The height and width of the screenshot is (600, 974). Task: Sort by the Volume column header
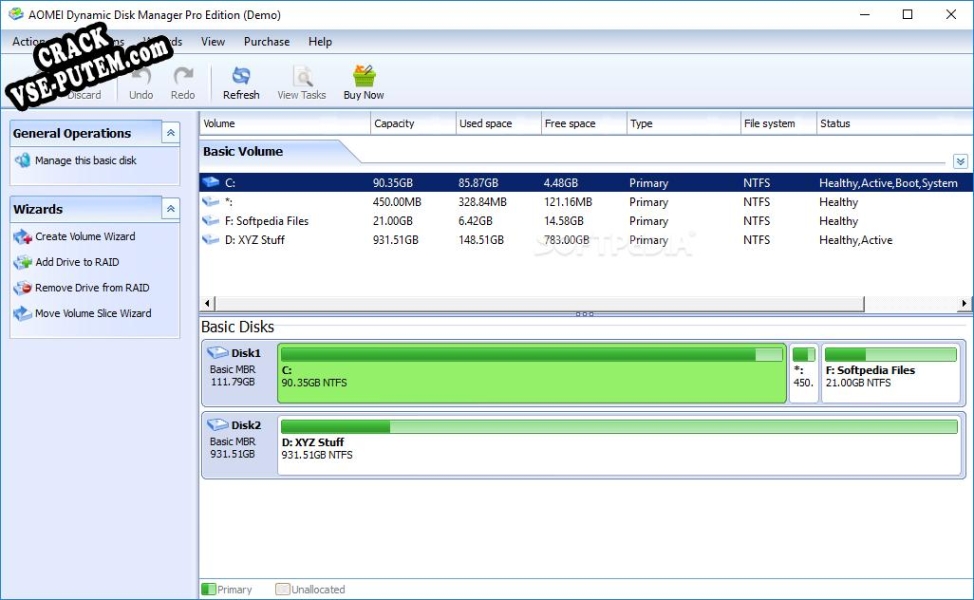284,123
